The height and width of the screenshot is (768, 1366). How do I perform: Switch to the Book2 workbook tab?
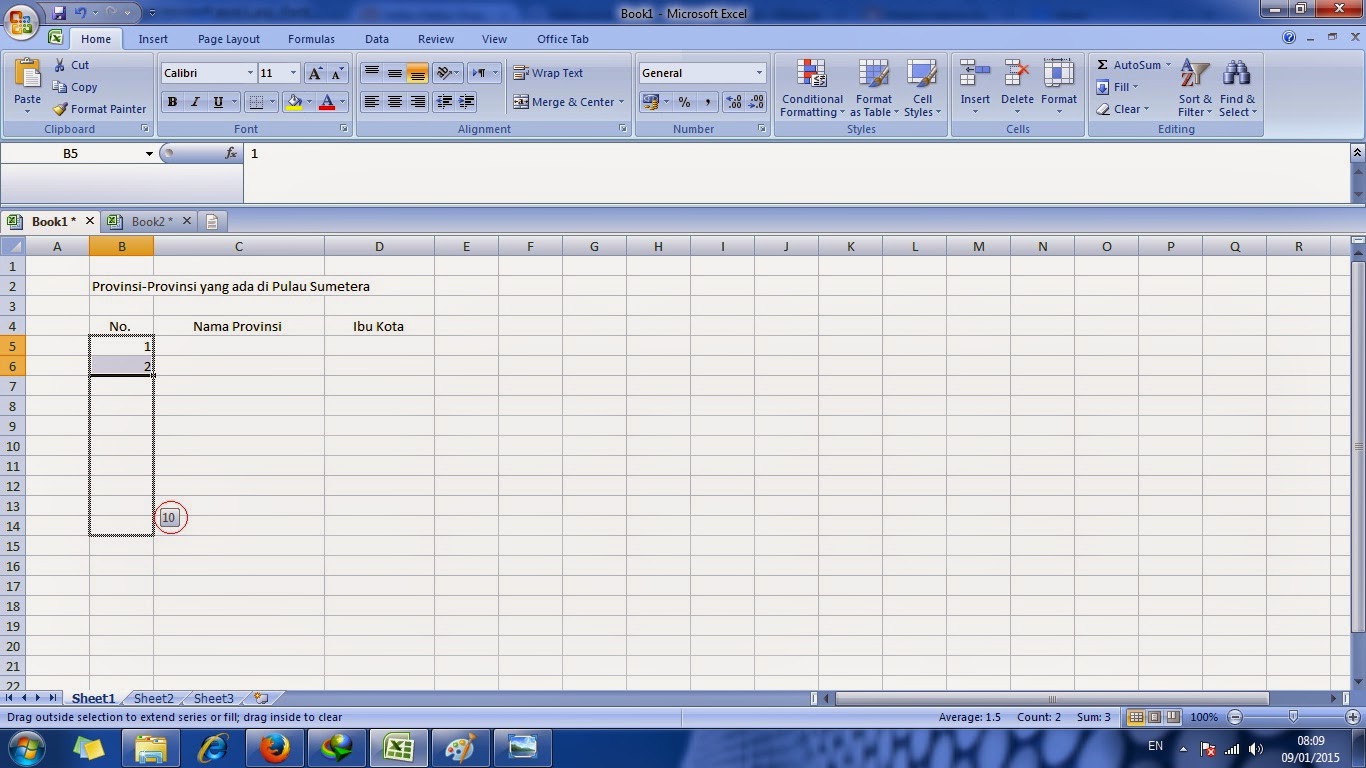(149, 221)
